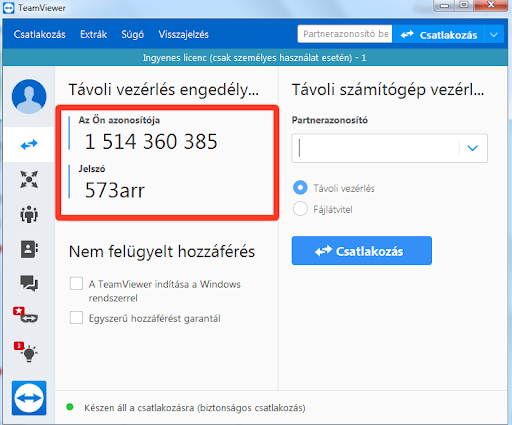Screen dimensions: 512x425
Task: Open the Meeting sidebar icon
Action: point(29,214)
